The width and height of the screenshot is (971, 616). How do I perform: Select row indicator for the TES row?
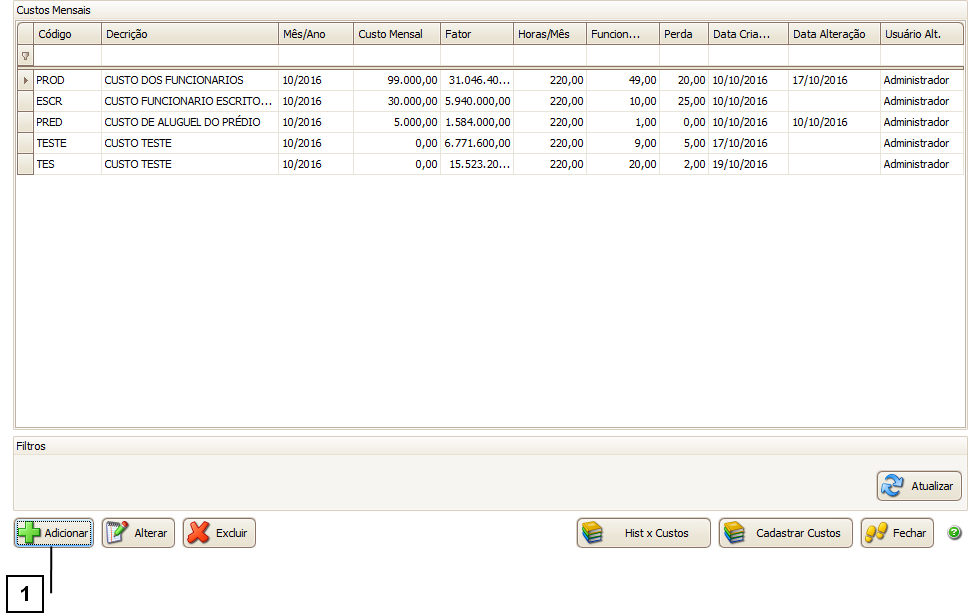click(x=25, y=164)
